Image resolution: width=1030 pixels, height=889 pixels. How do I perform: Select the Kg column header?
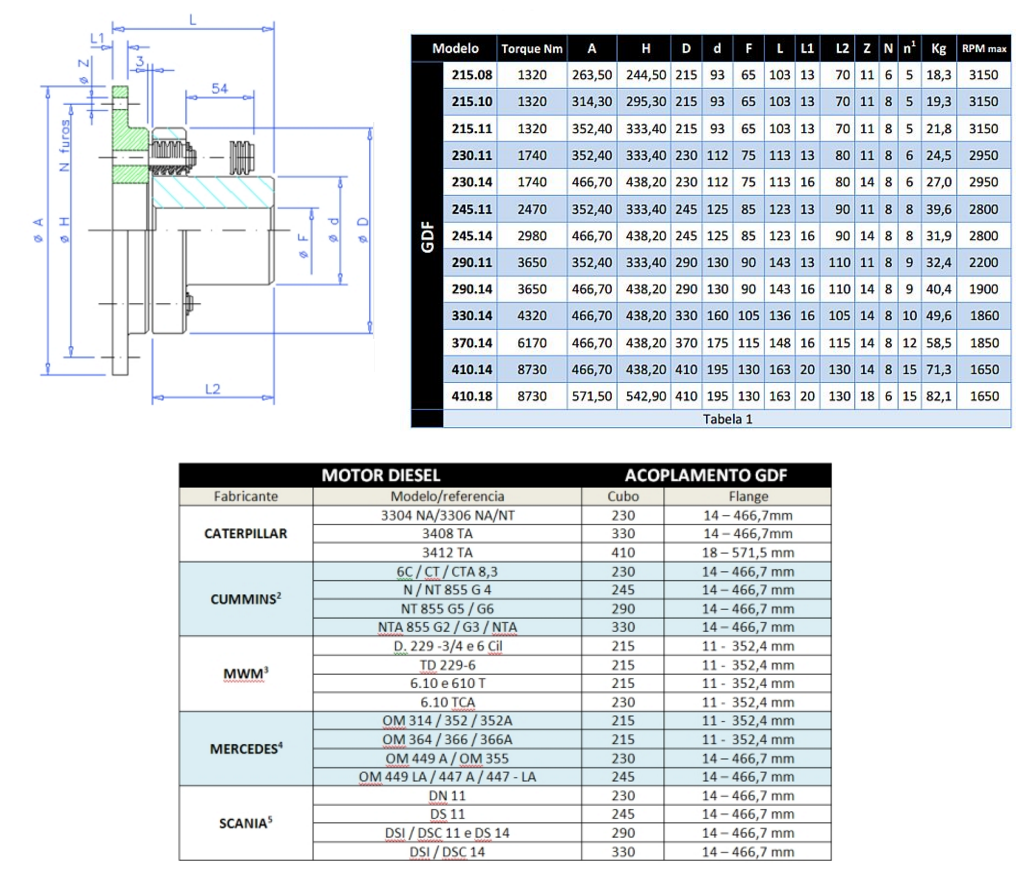coord(937,49)
